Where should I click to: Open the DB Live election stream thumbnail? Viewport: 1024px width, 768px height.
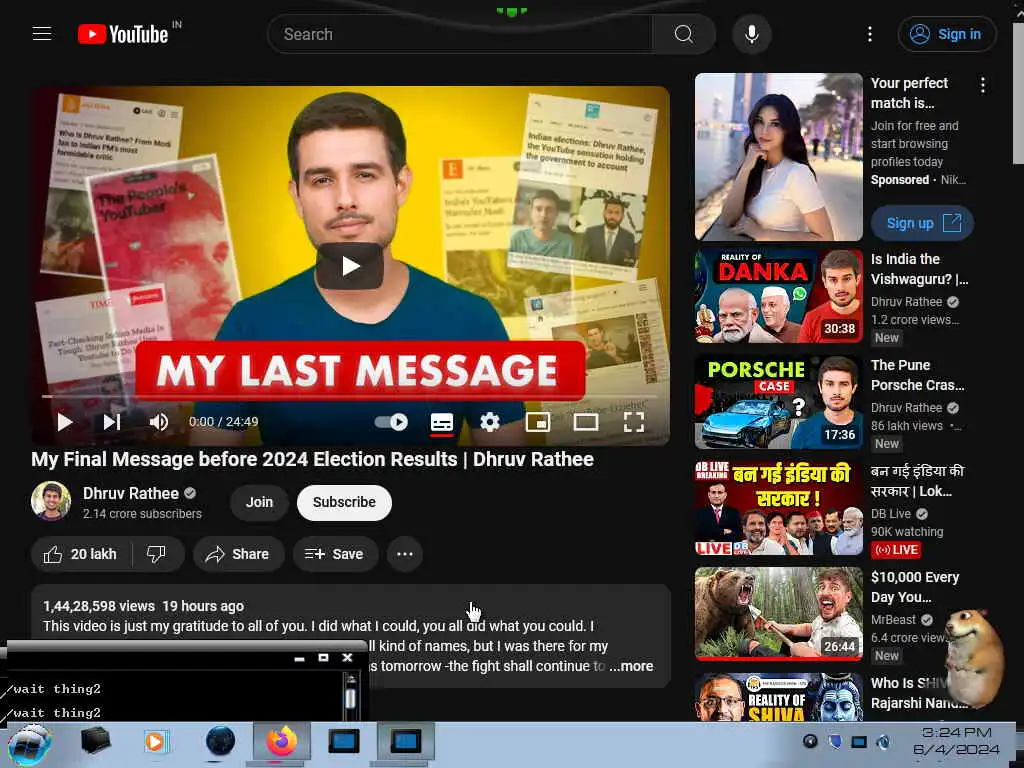(x=778, y=507)
